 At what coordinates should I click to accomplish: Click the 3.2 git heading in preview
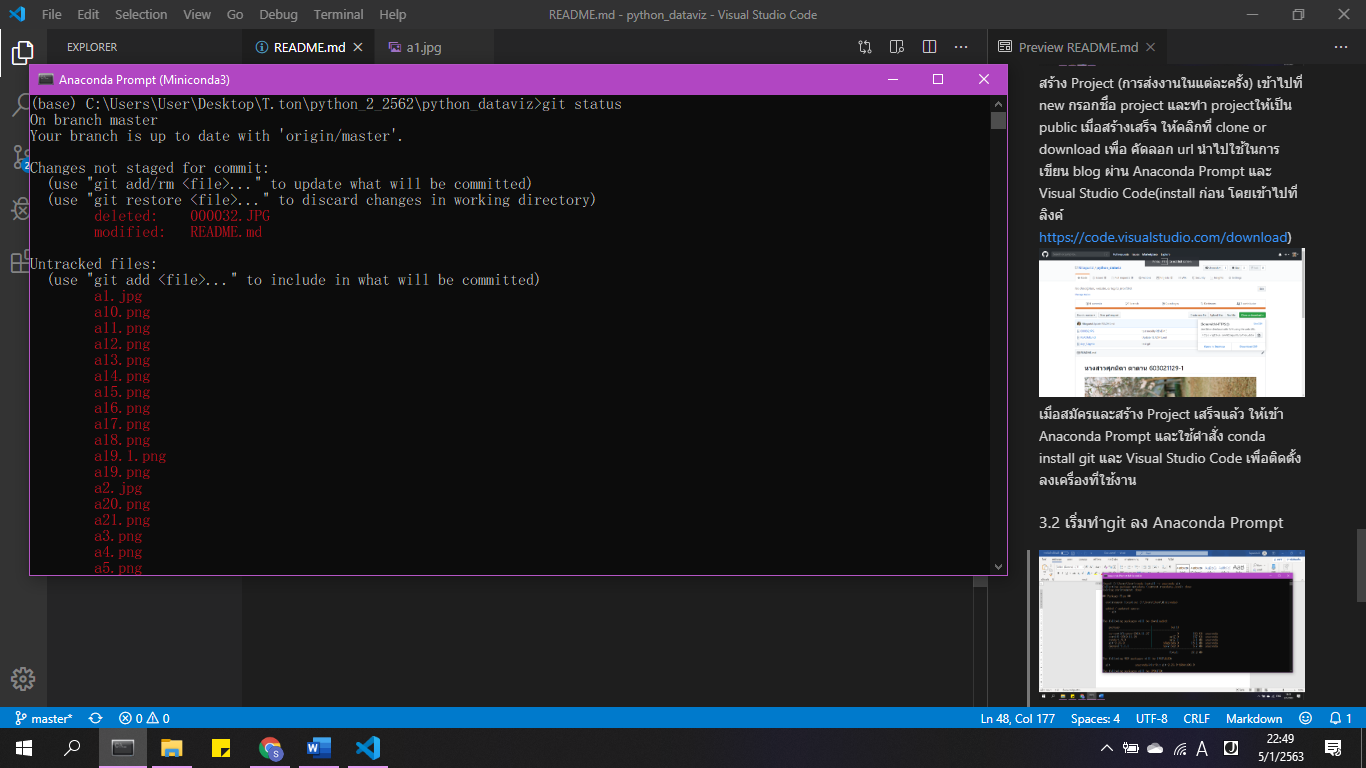pyautogui.click(x=1161, y=522)
